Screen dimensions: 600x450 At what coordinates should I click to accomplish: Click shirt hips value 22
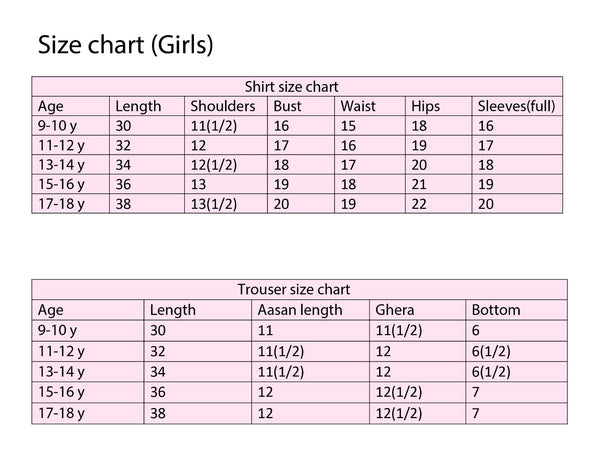419,204
